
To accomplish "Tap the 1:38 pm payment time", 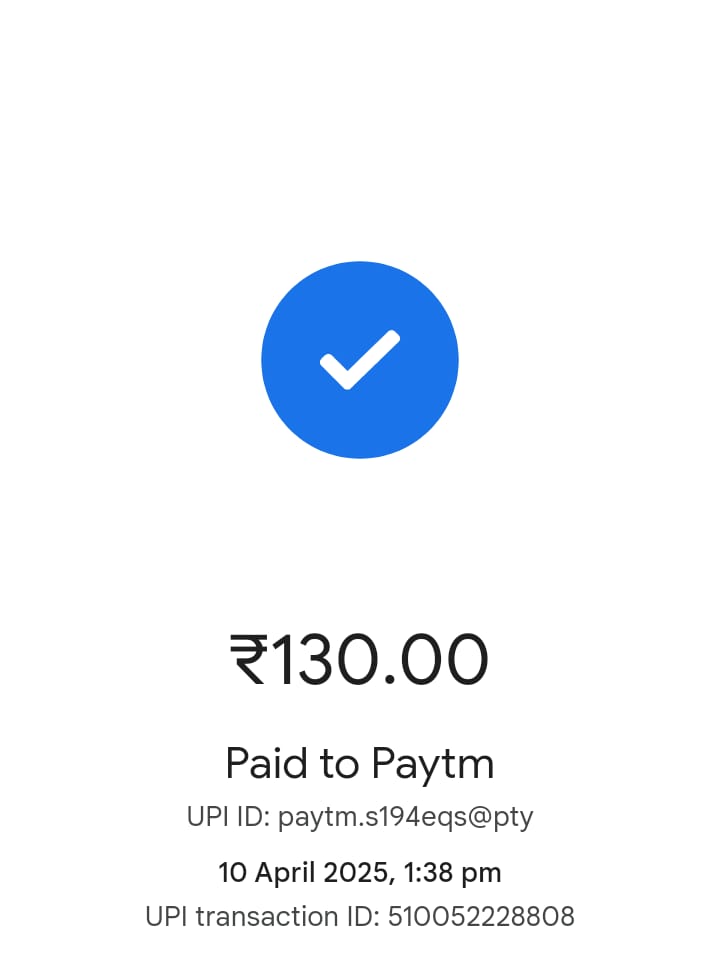I will (x=452, y=873).
